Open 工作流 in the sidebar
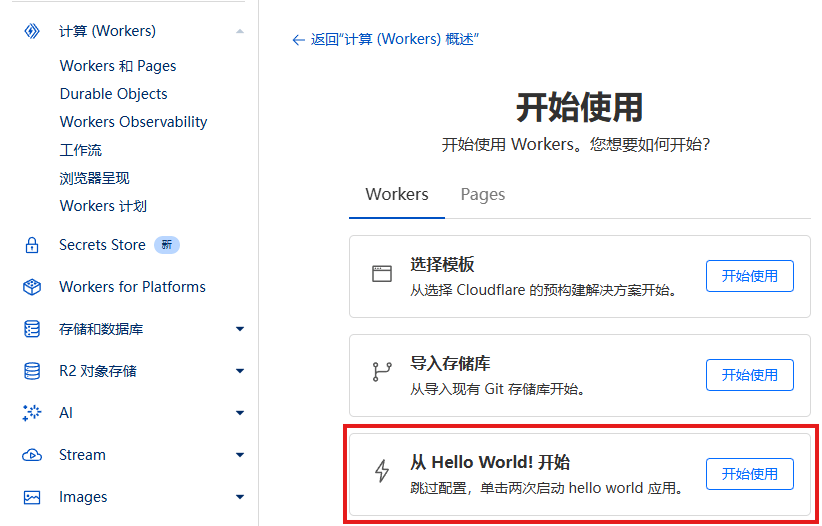 81,150
